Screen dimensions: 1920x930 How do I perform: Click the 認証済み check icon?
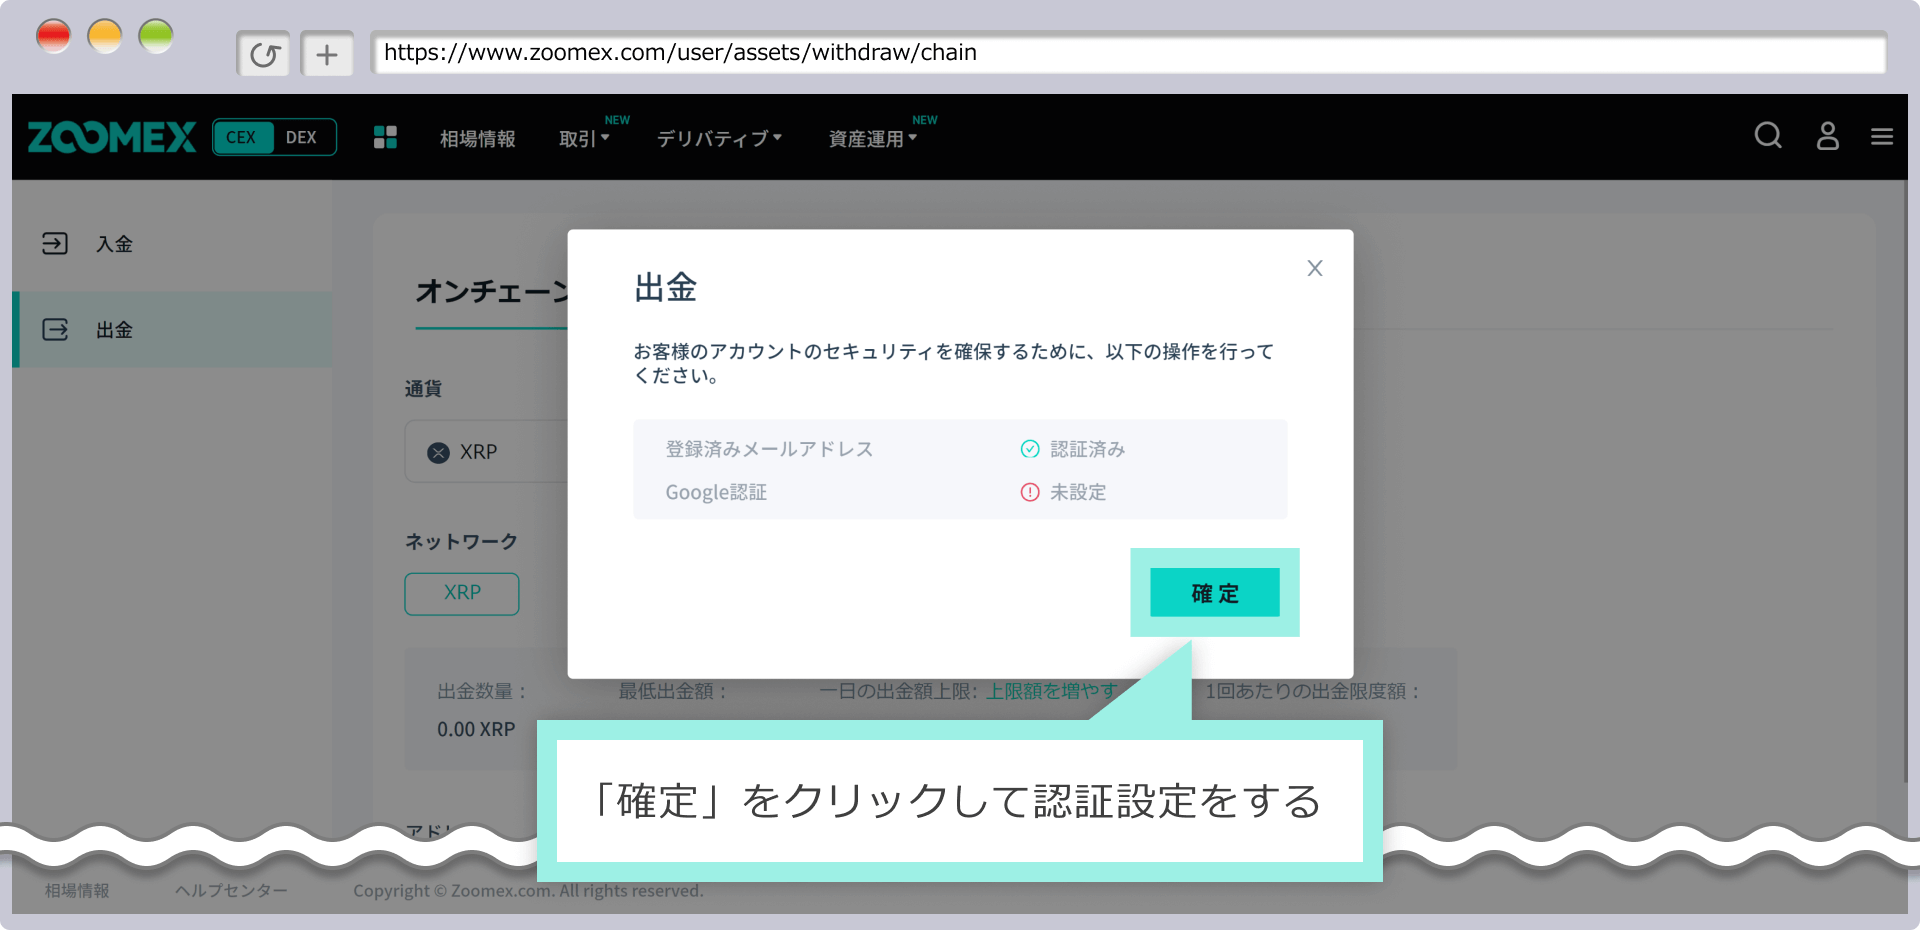click(x=1030, y=449)
